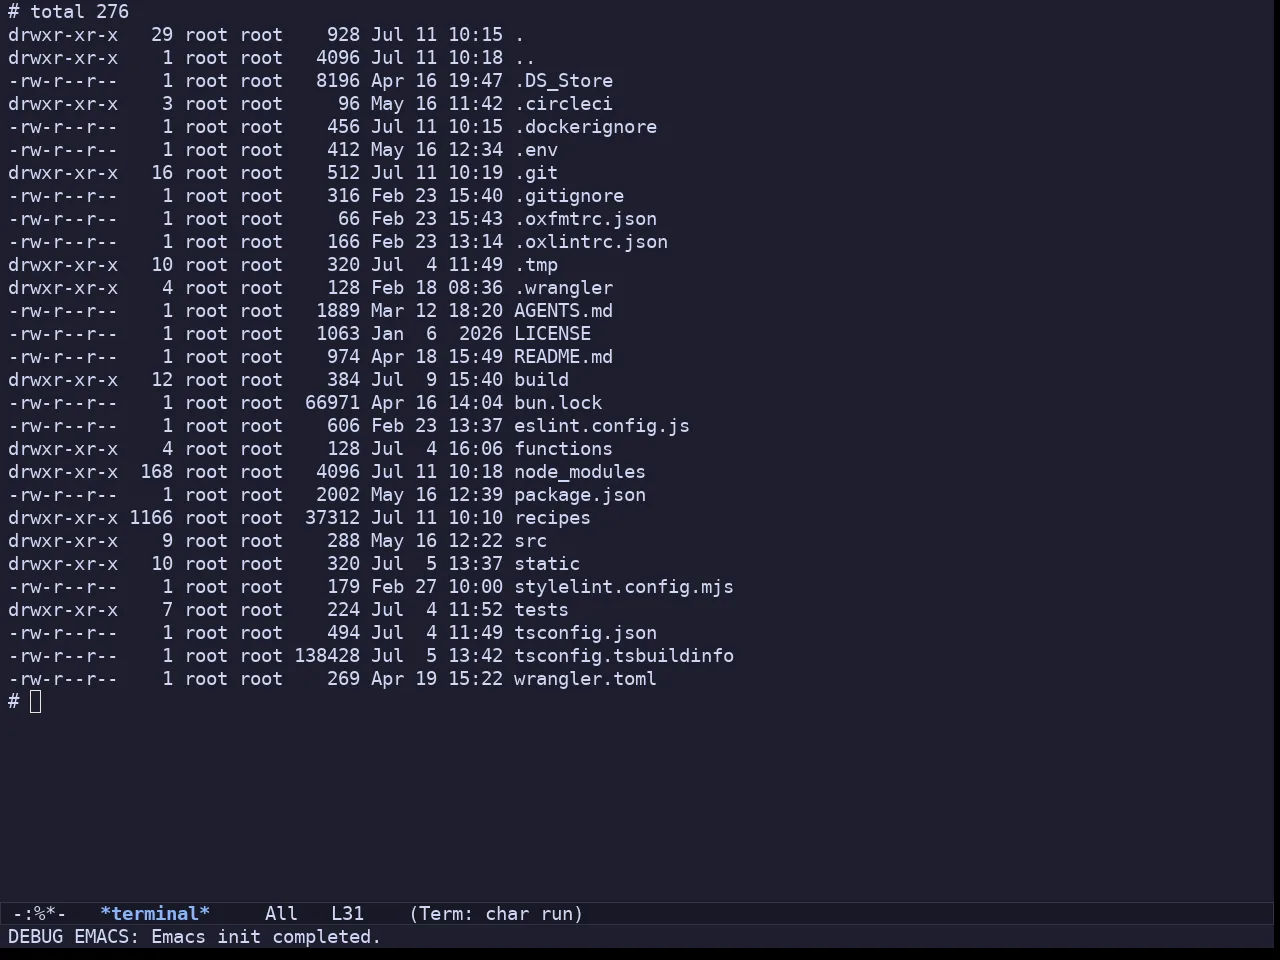Viewport: 1280px width, 960px height.
Task: Click the tsconfig.json file name
Action: pos(585,633)
